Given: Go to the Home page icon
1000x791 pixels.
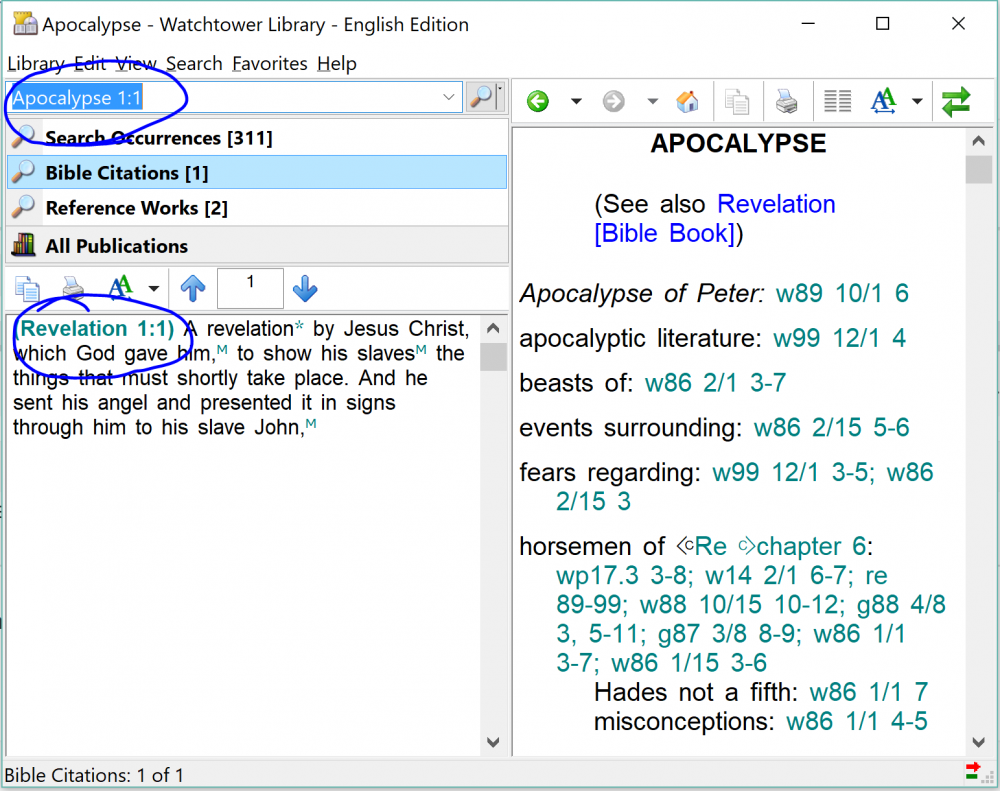Looking at the screenshot, I should click(687, 101).
